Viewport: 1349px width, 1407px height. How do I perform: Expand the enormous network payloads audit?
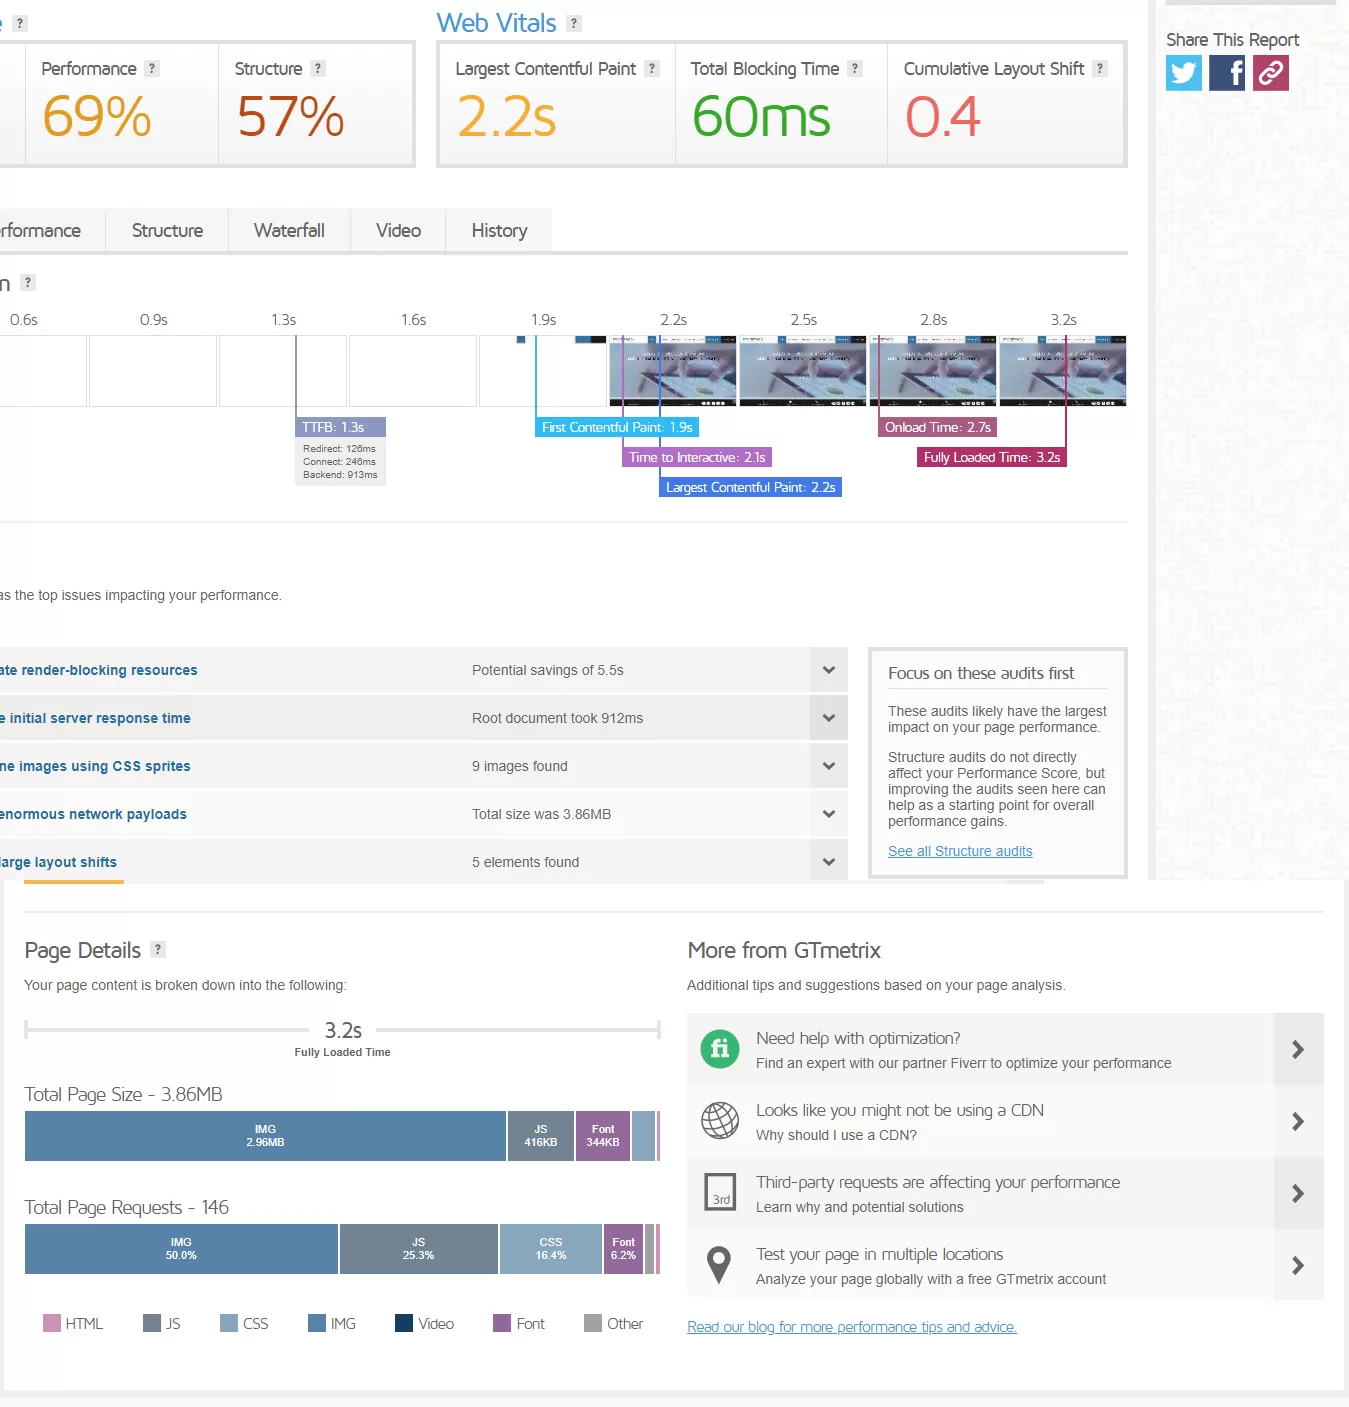pos(829,814)
